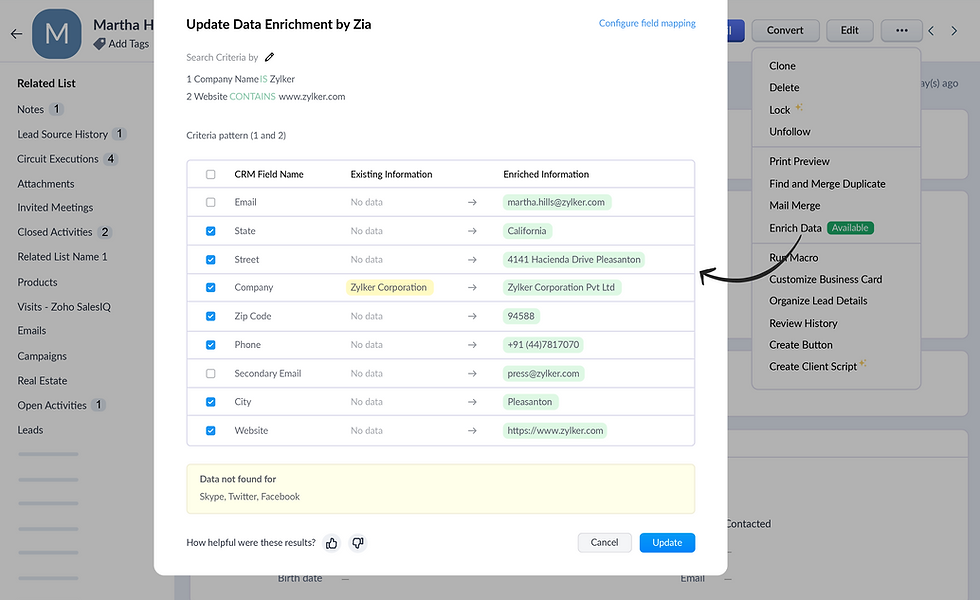This screenshot has width=980, height=600.
Task: Click enriched zip code 94588
Action: tap(521, 316)
